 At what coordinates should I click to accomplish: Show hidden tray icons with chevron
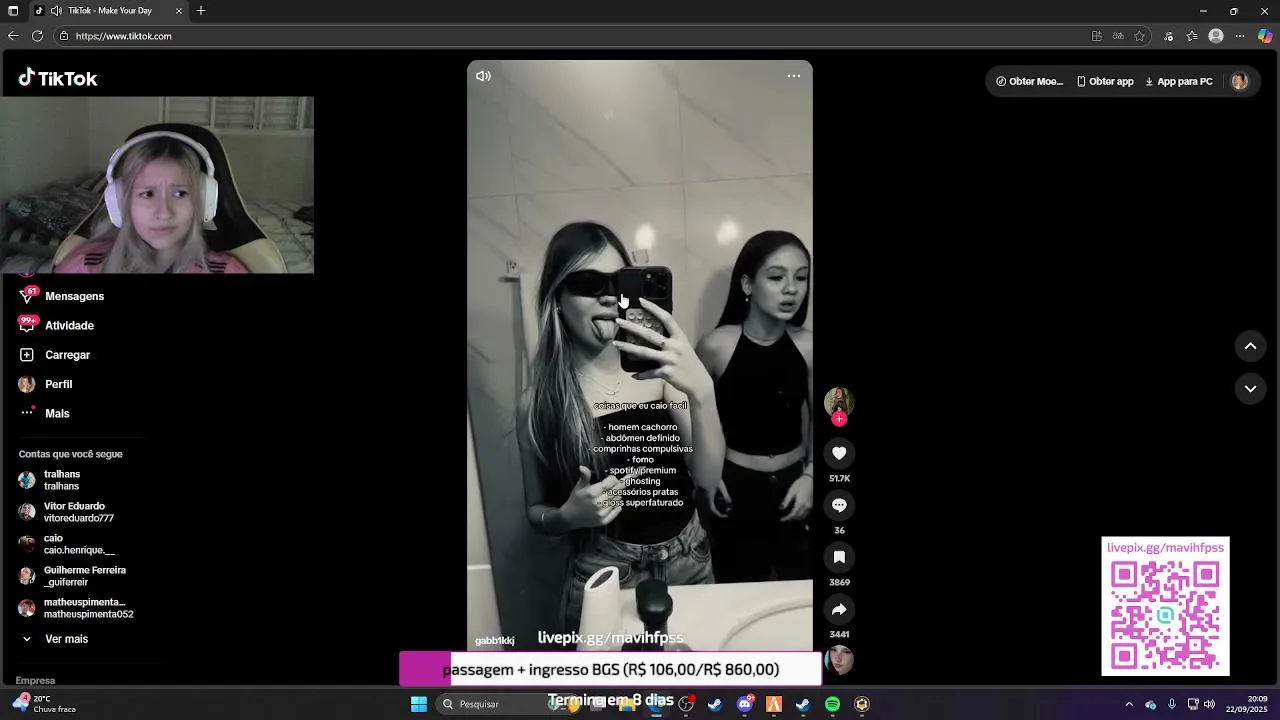1129,704
